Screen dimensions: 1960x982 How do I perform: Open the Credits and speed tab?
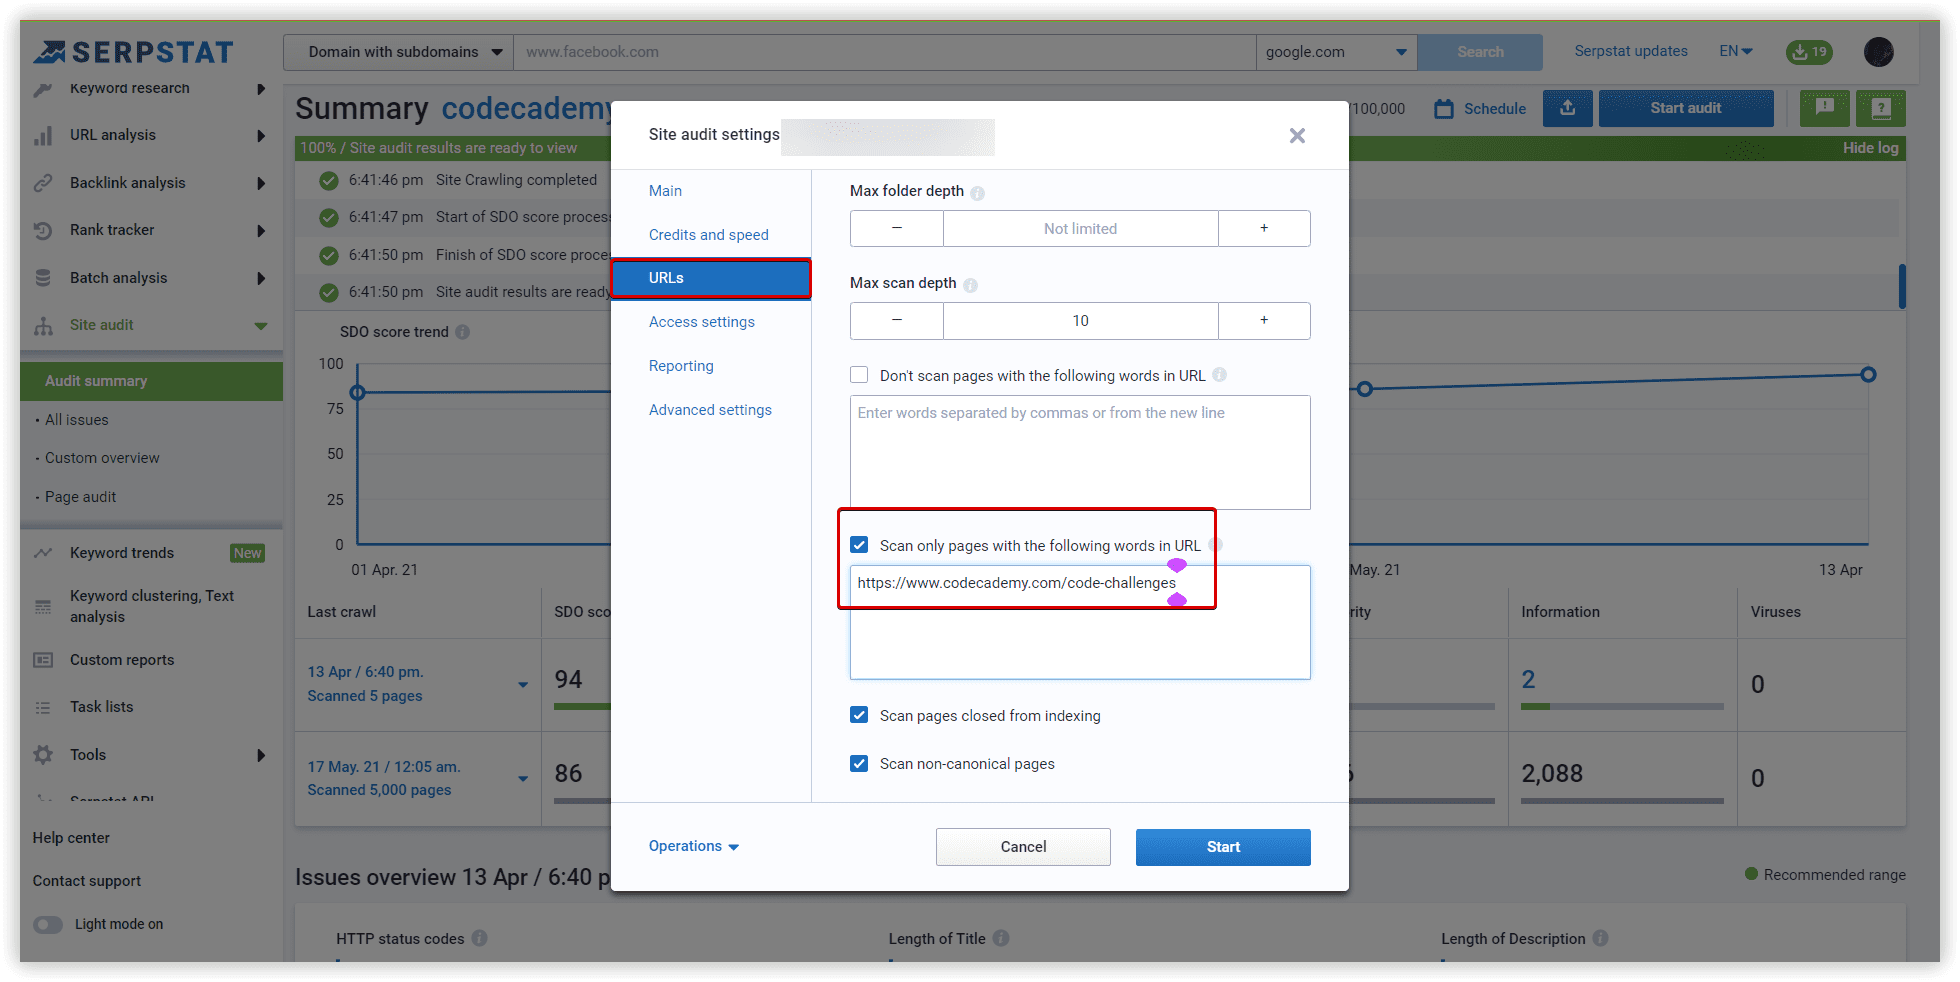pyautogui.click(x=709, y=235)
